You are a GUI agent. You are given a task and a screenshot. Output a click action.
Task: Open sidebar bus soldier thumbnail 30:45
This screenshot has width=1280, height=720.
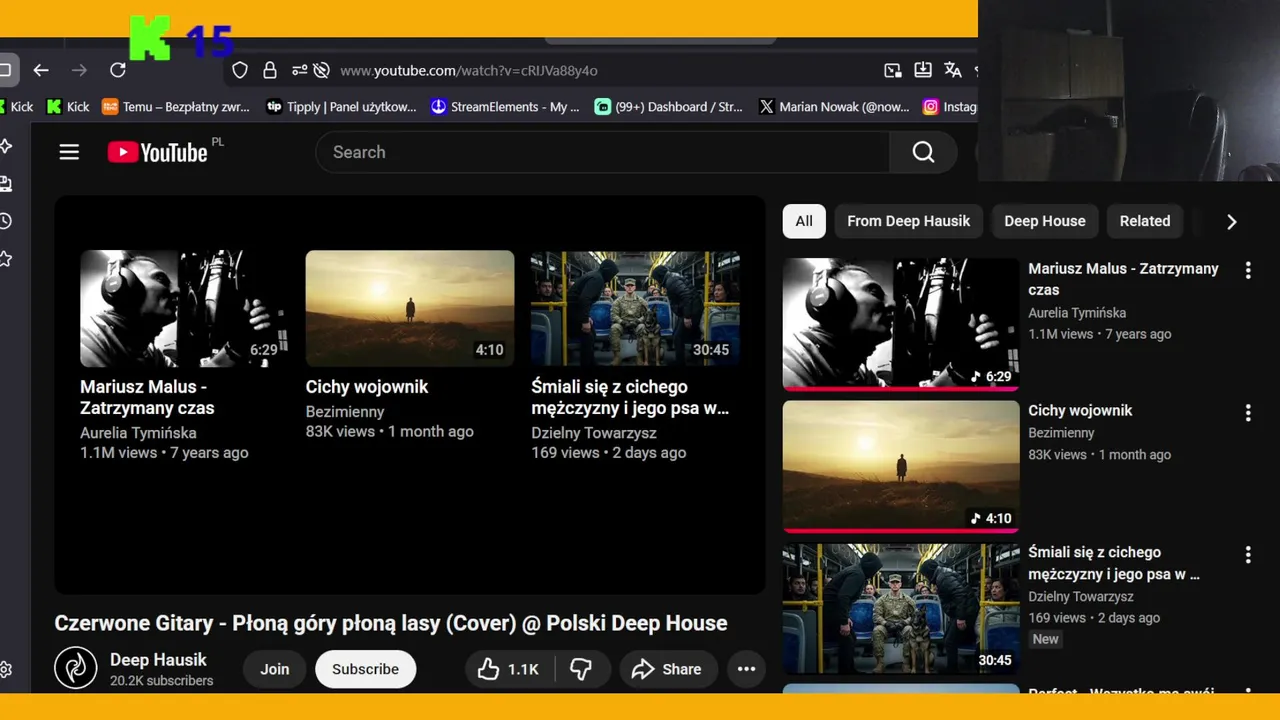point(901,608)
